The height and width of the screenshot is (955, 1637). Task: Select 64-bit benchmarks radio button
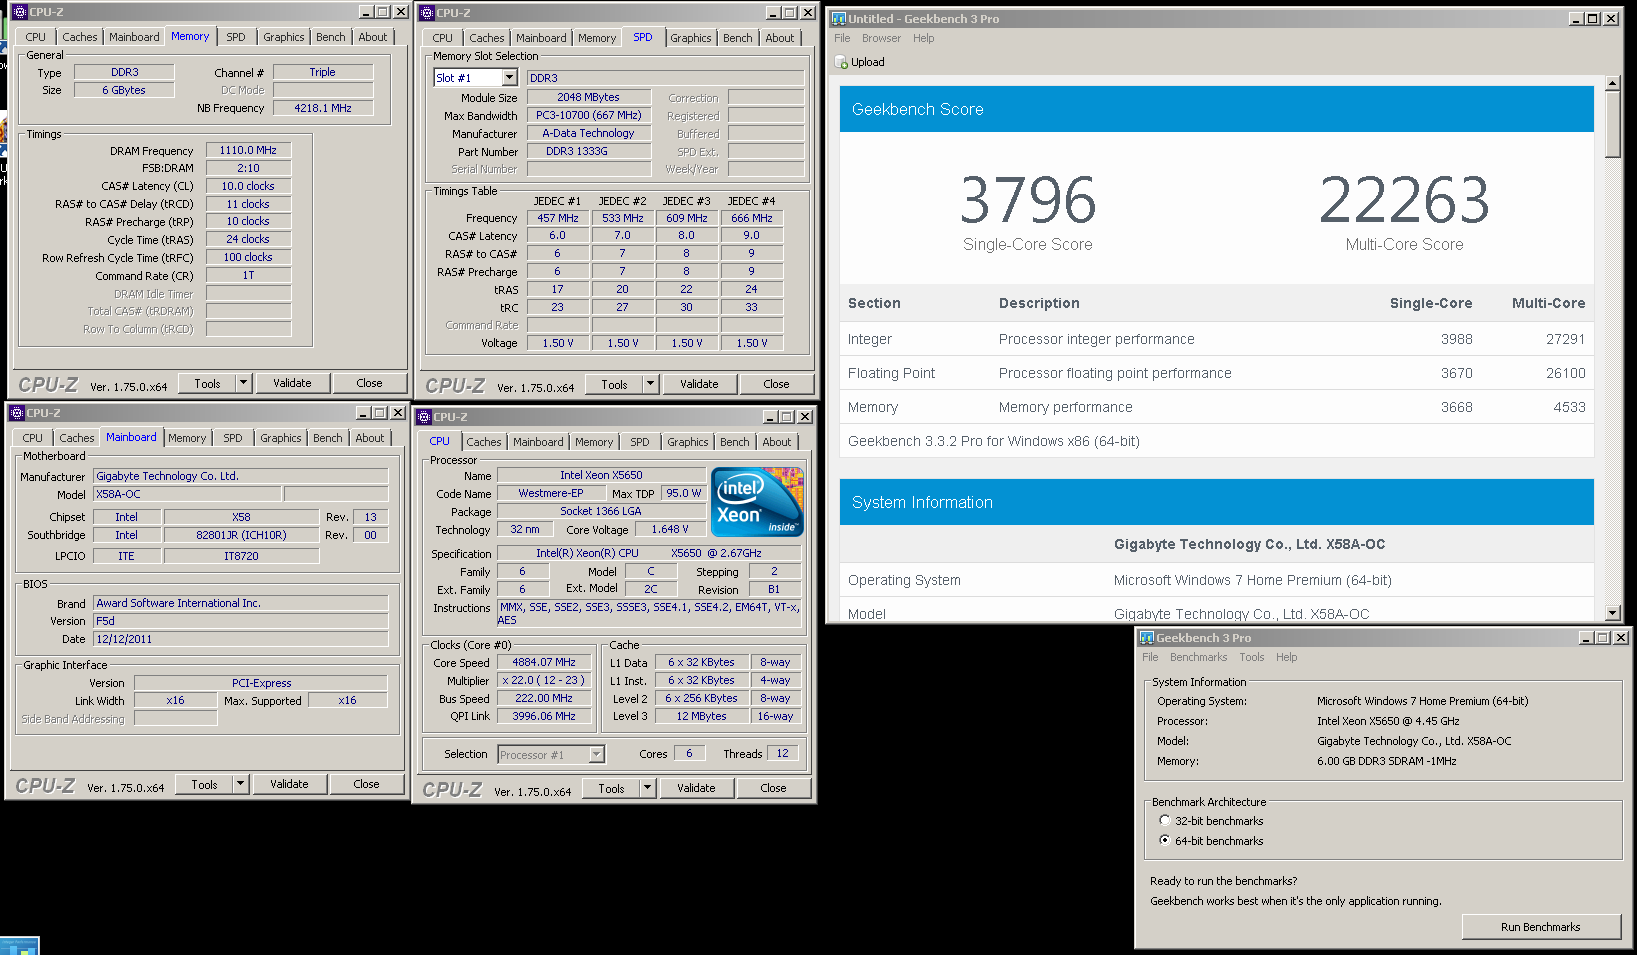1164,840
